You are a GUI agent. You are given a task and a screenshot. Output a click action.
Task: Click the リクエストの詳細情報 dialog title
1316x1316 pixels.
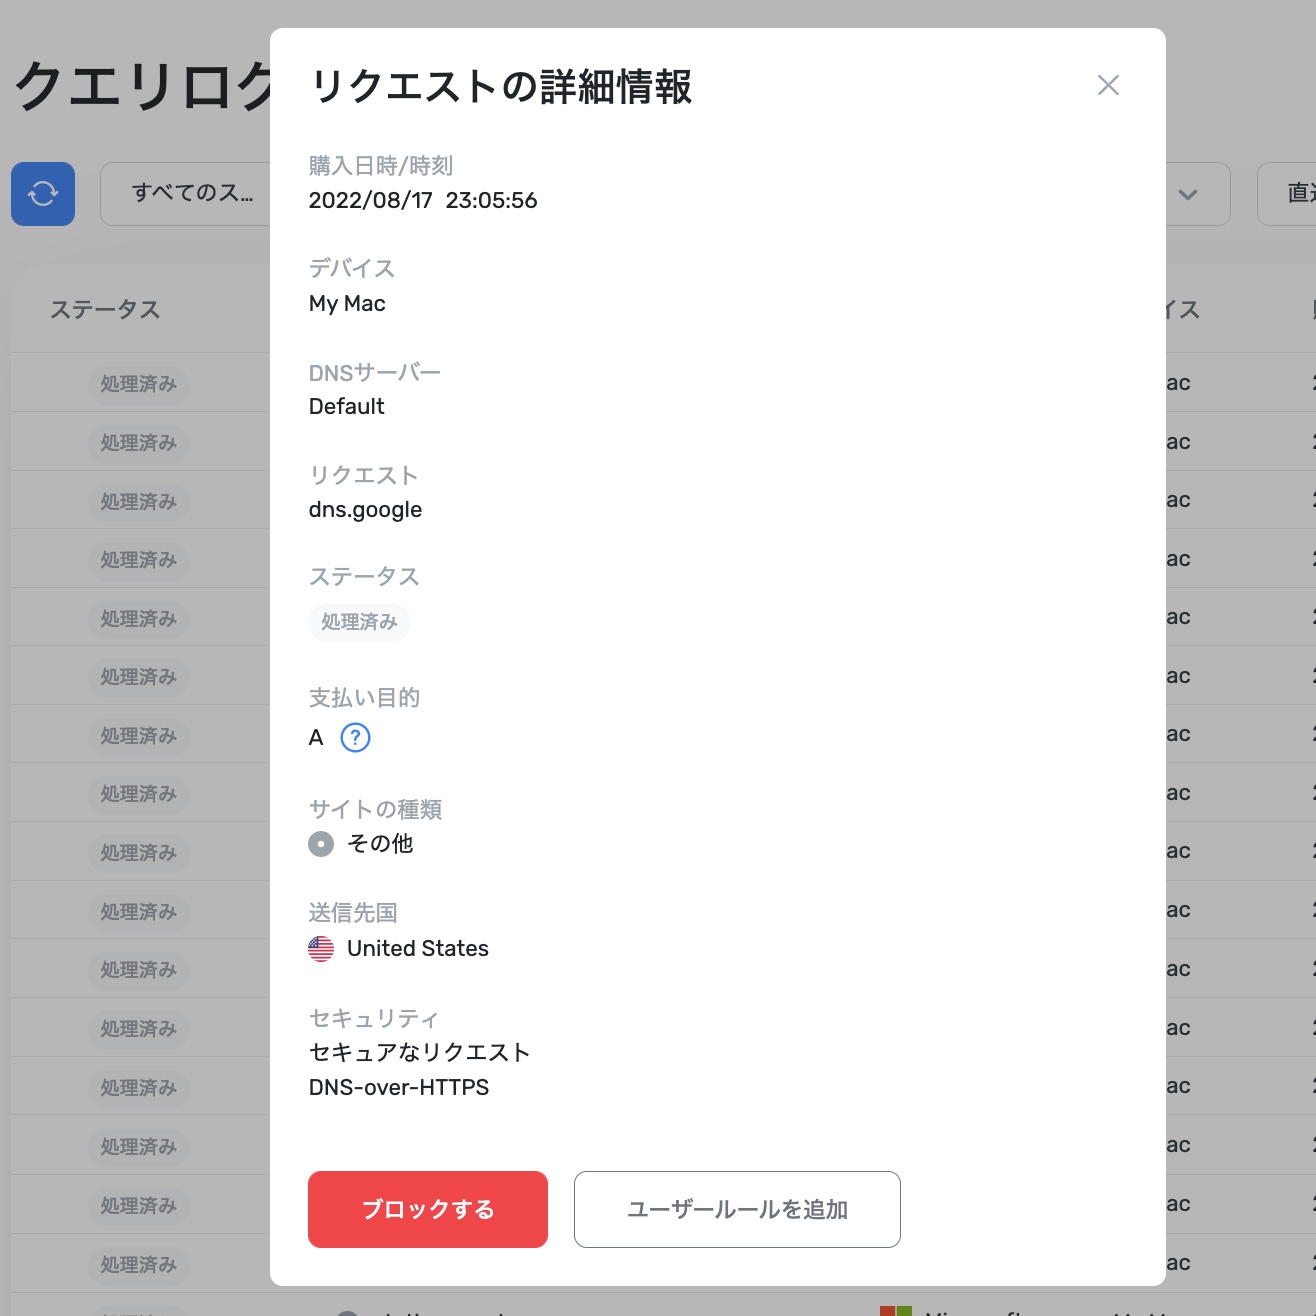coord(501,87)
